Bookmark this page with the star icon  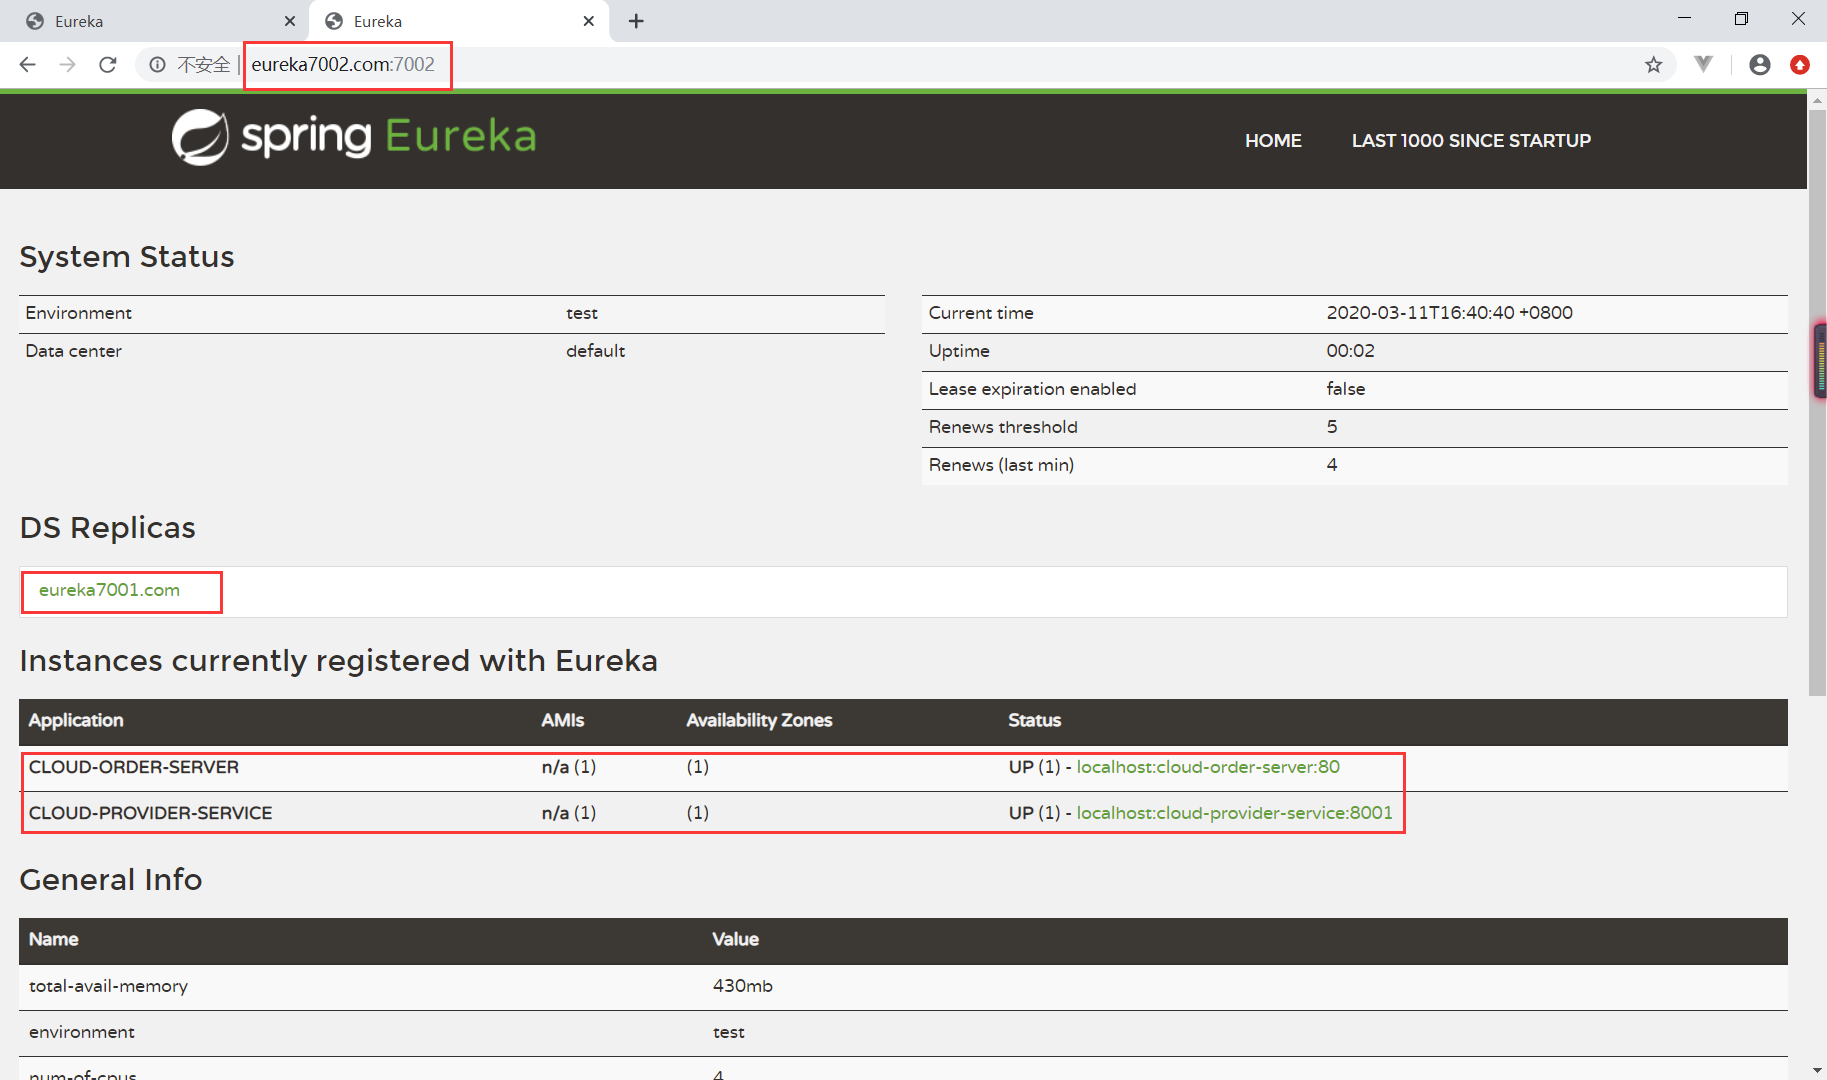pos(1653,65)
